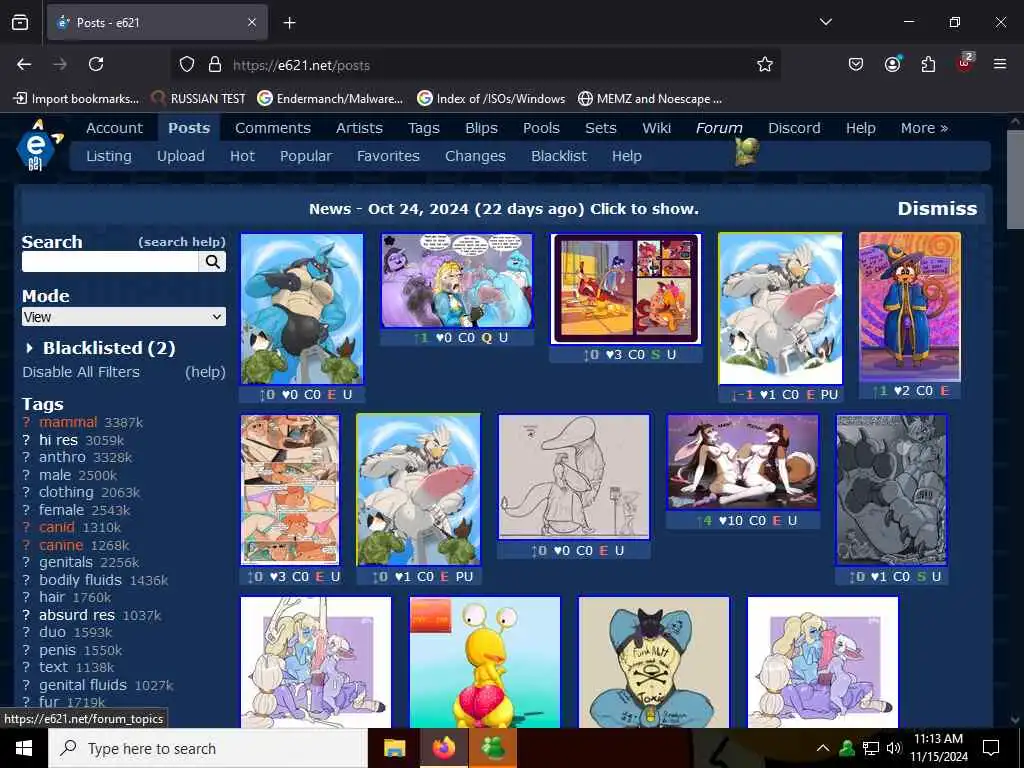Screen dimensions: 1024x768
Task: Open the (search help) link
Action: tap(182, 242)
